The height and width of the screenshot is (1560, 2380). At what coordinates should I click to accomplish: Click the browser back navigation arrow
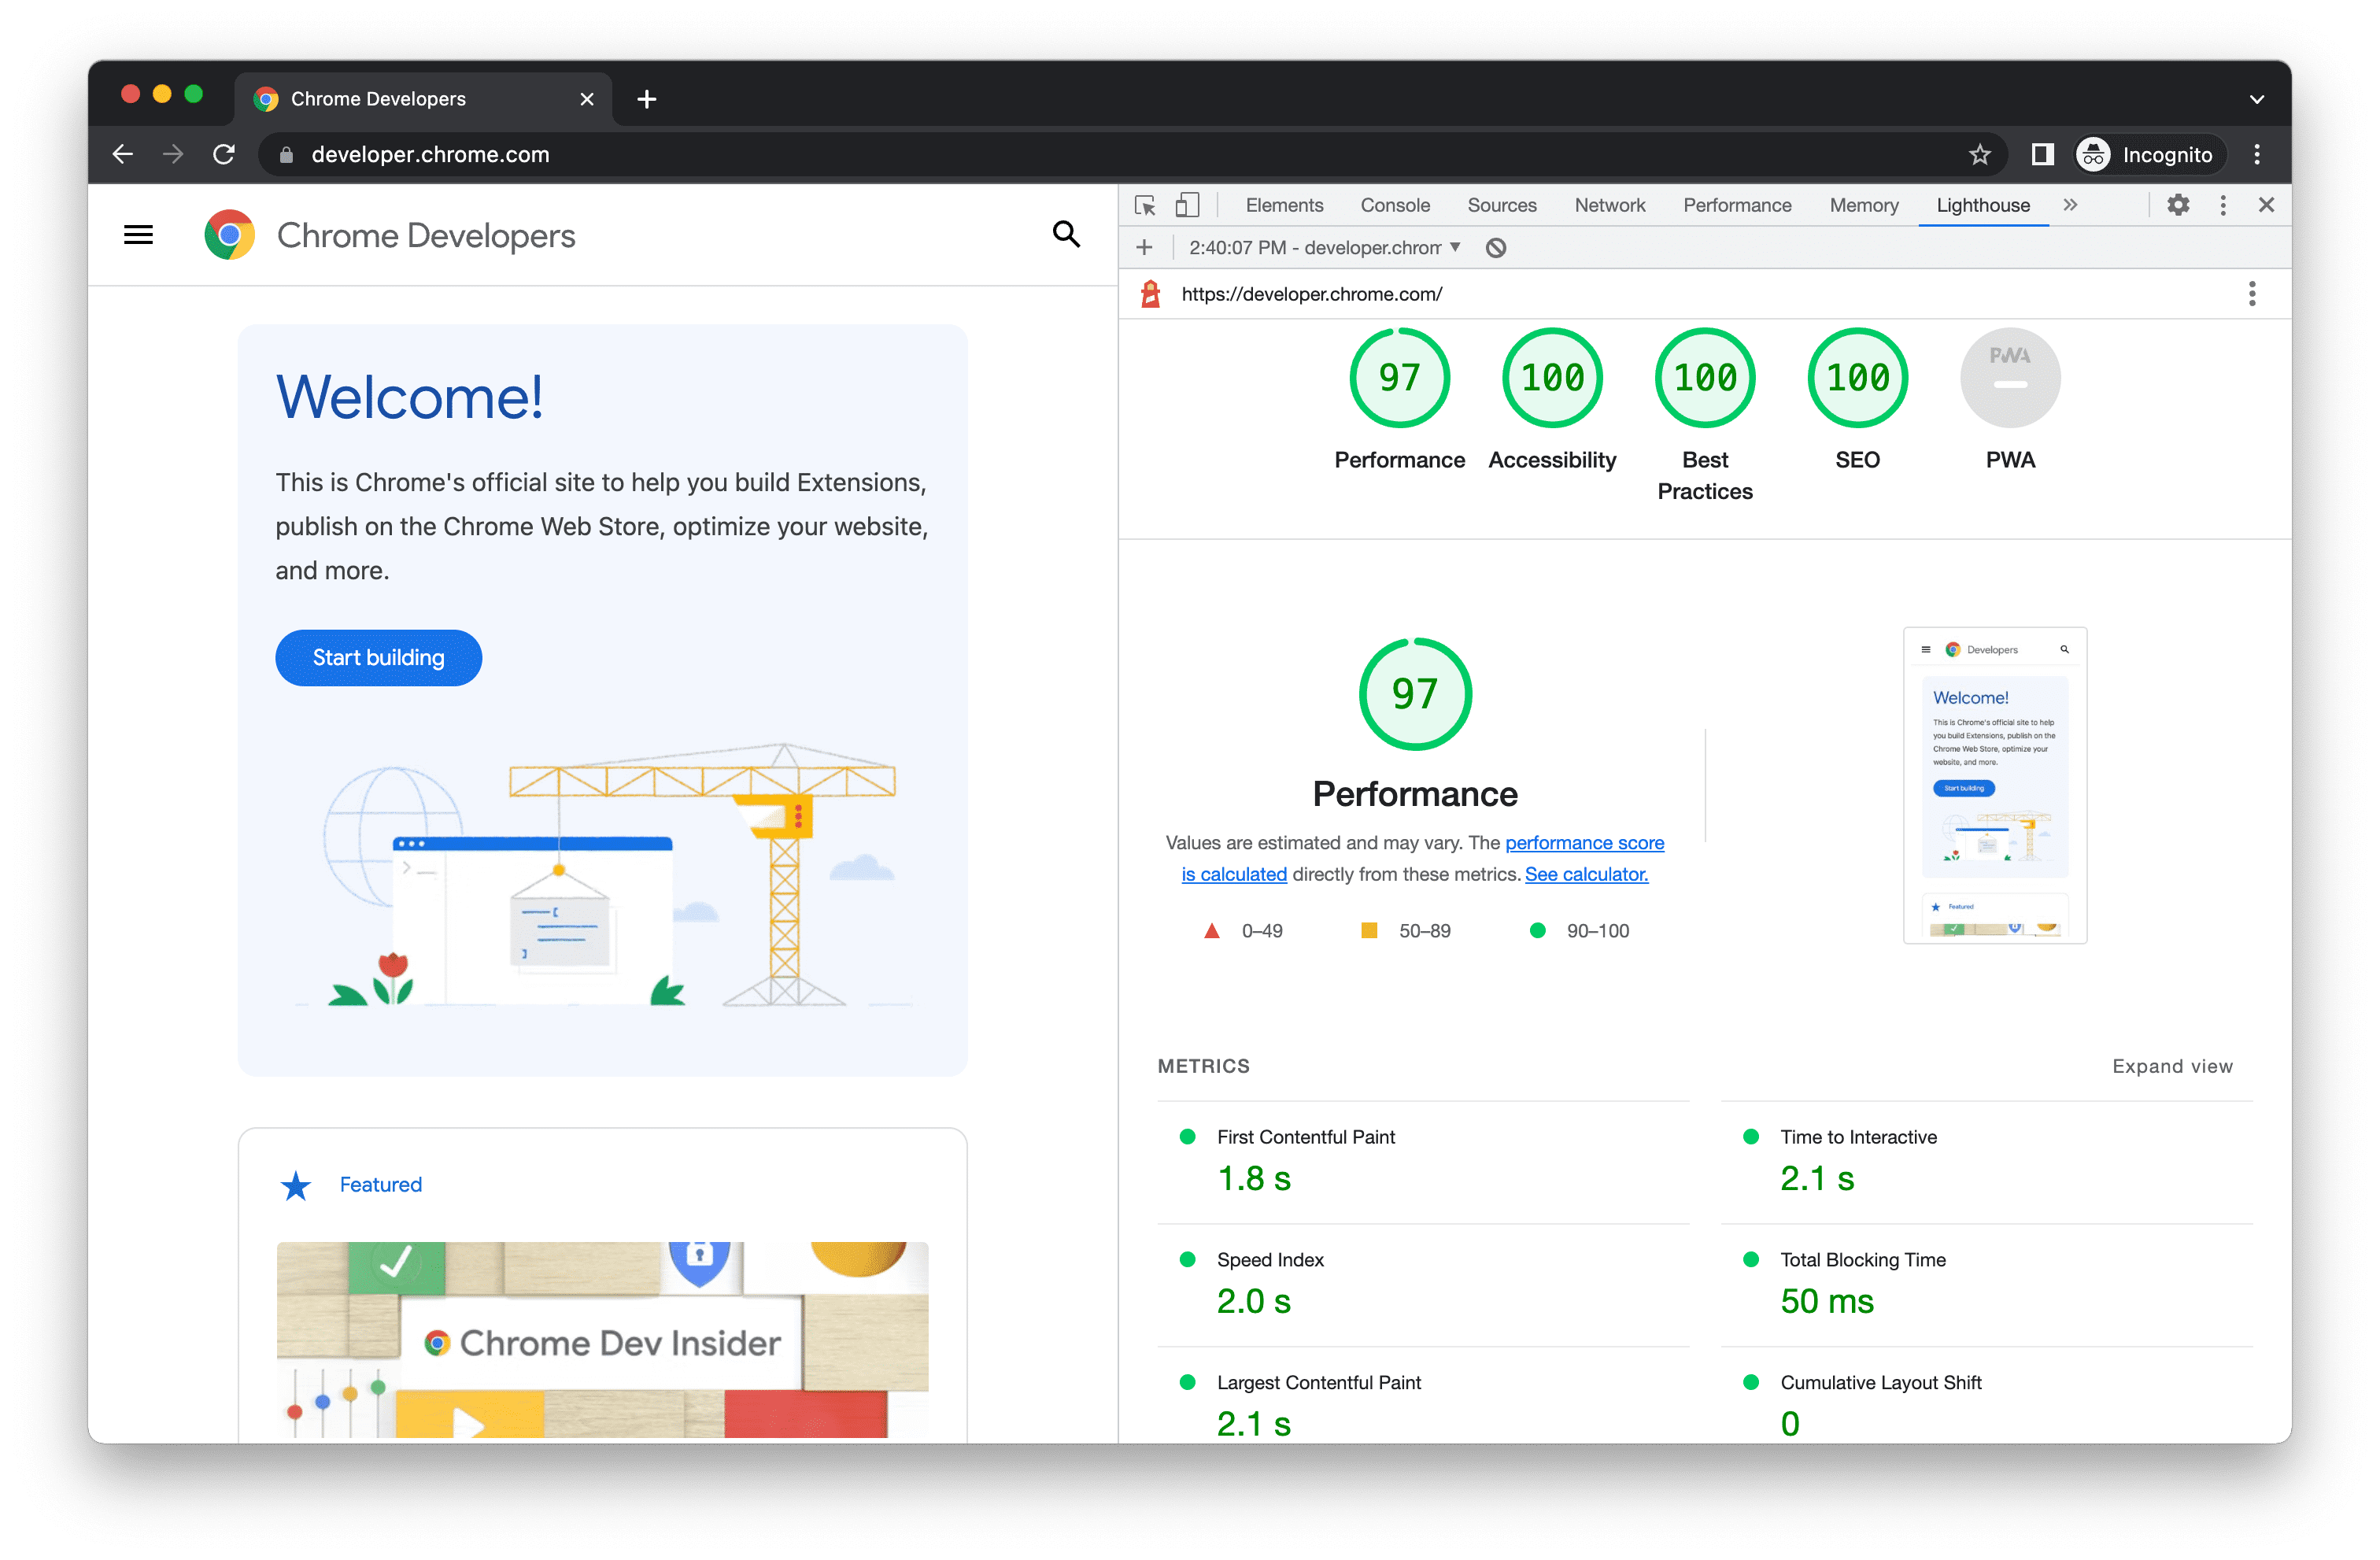(124, 155)
